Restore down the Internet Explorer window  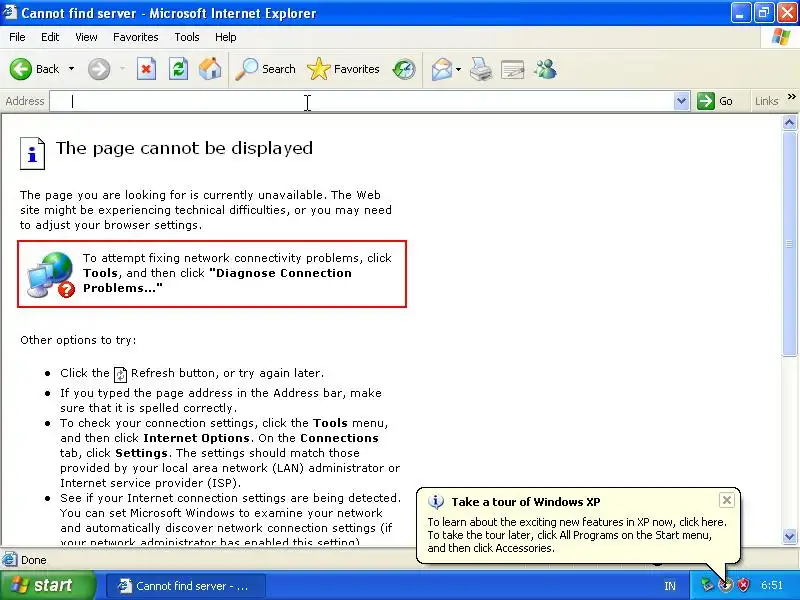[x=764, y=13]
